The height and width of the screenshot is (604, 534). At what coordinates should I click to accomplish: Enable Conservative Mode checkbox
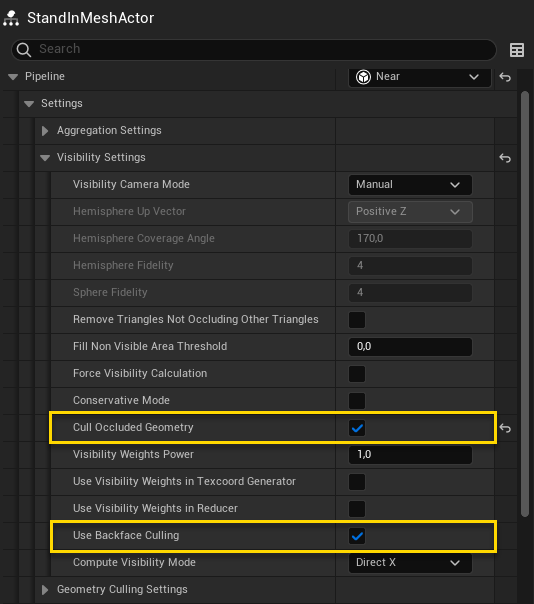(357, 401)
